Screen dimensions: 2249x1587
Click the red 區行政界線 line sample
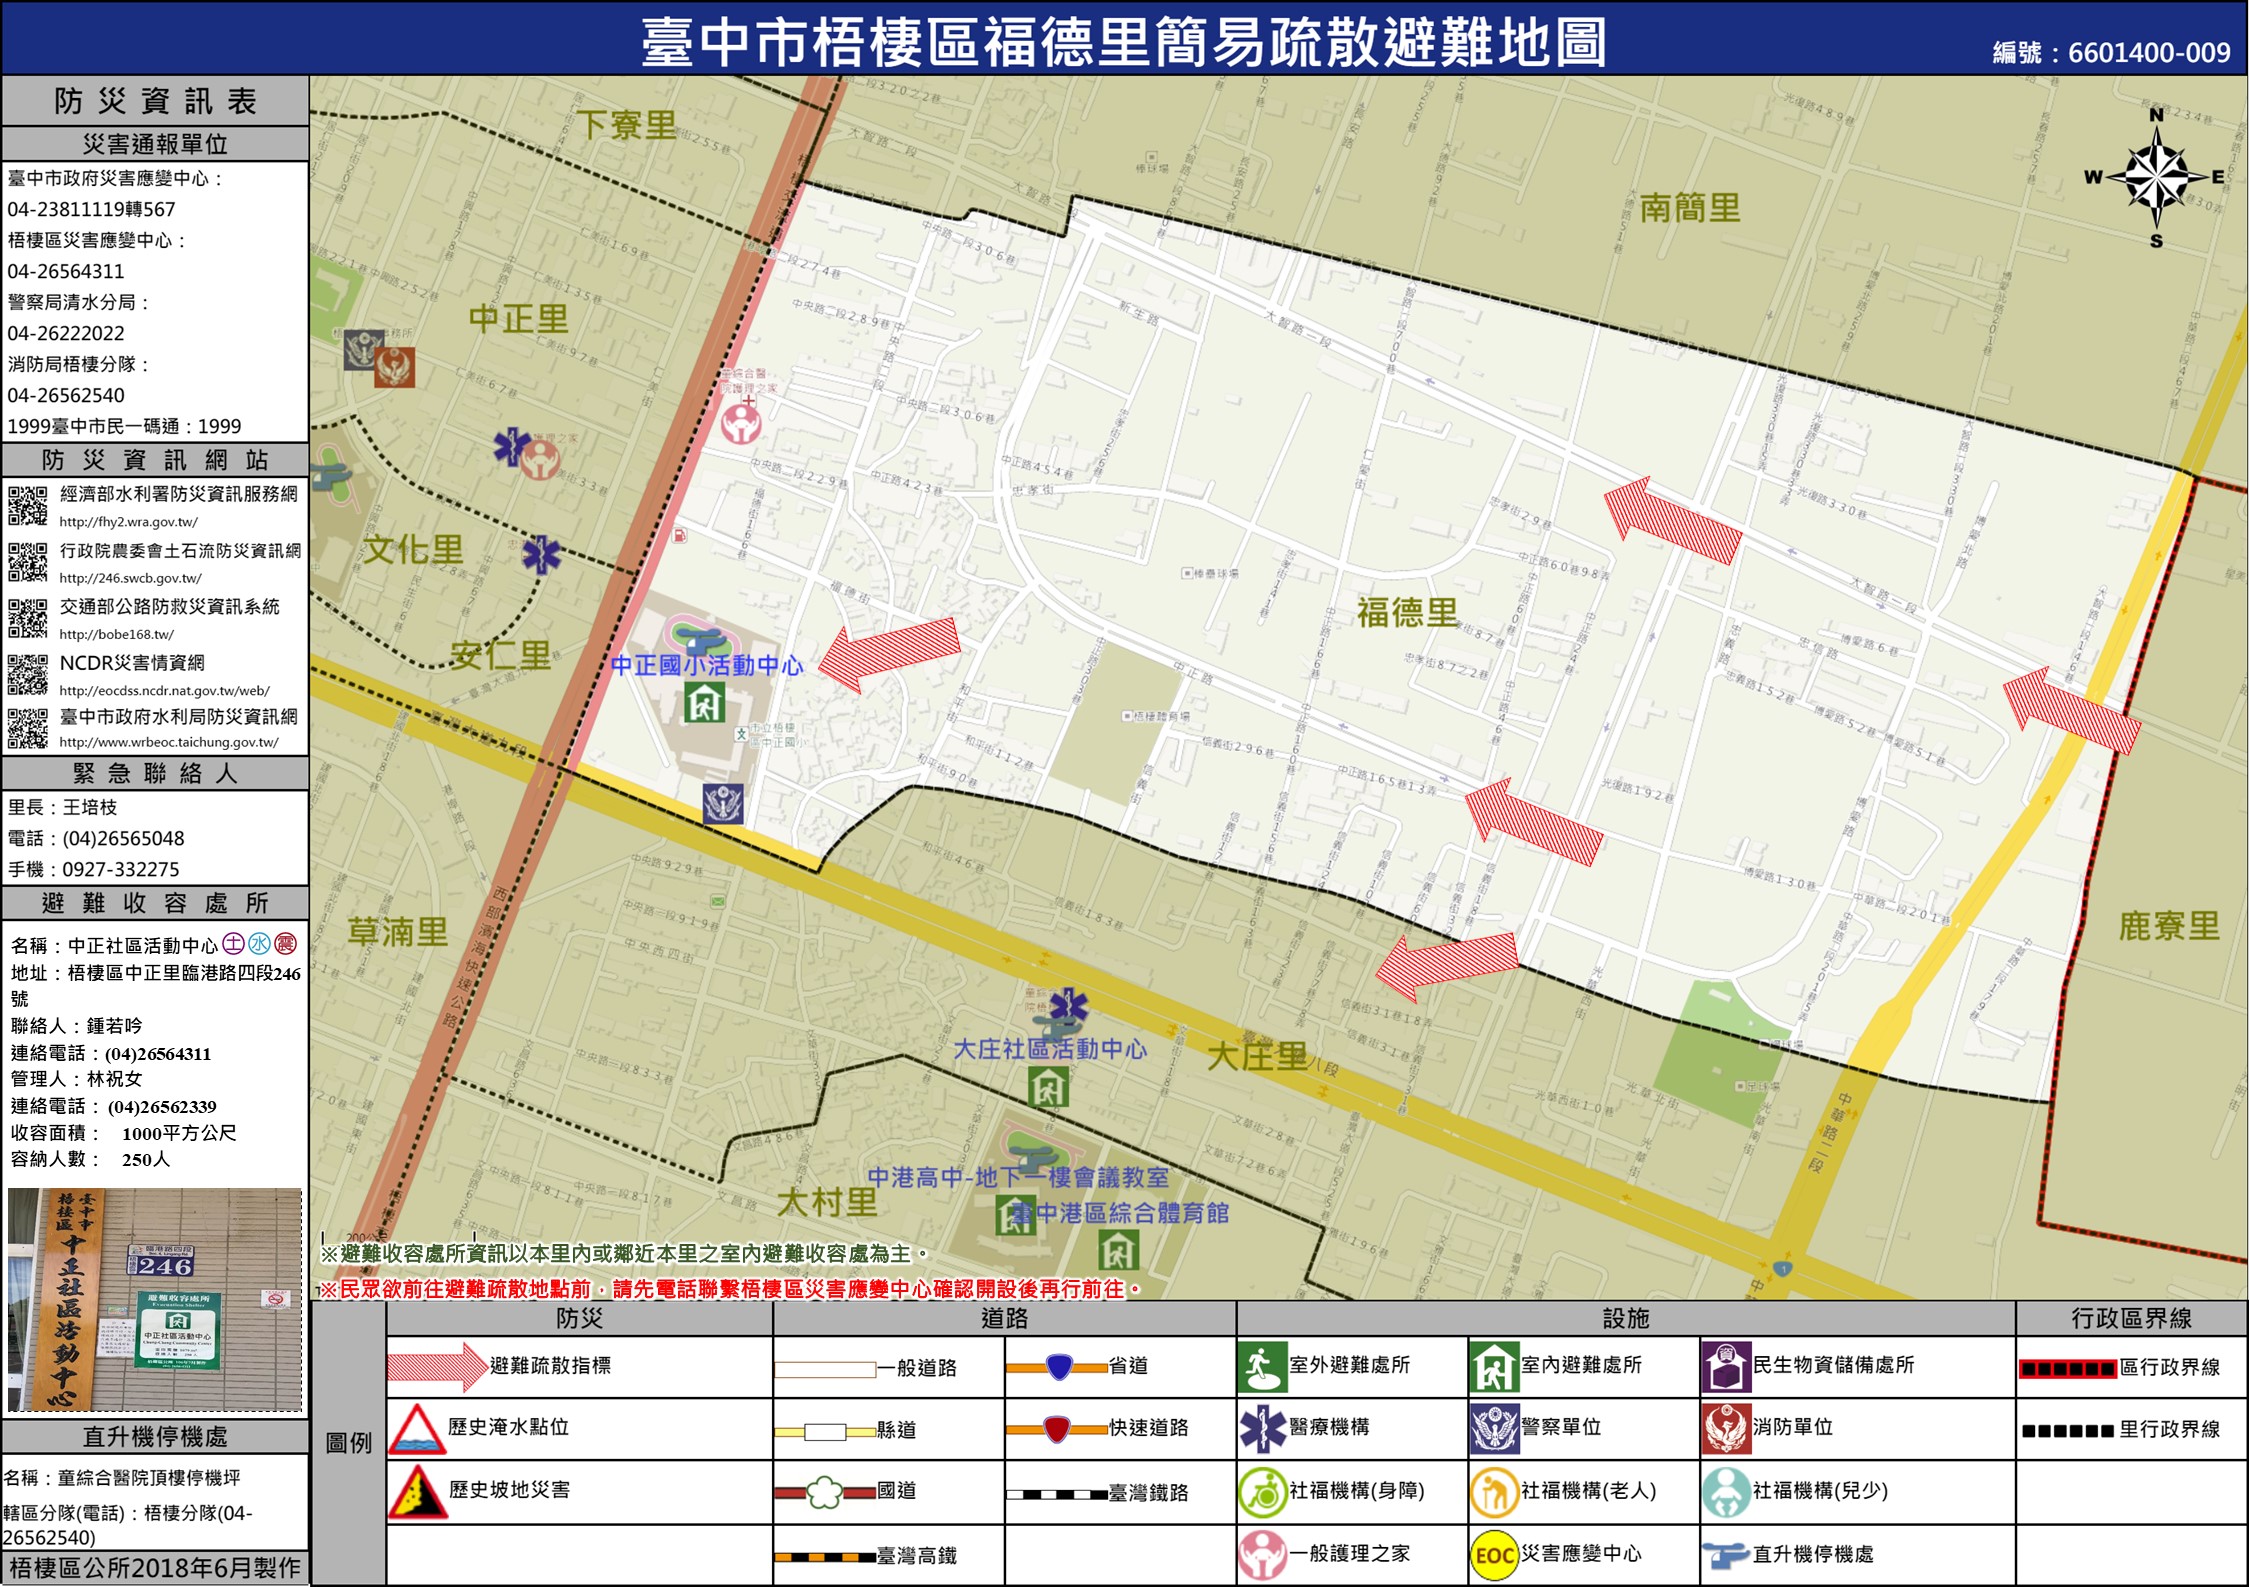(x=2067, y=1369)
